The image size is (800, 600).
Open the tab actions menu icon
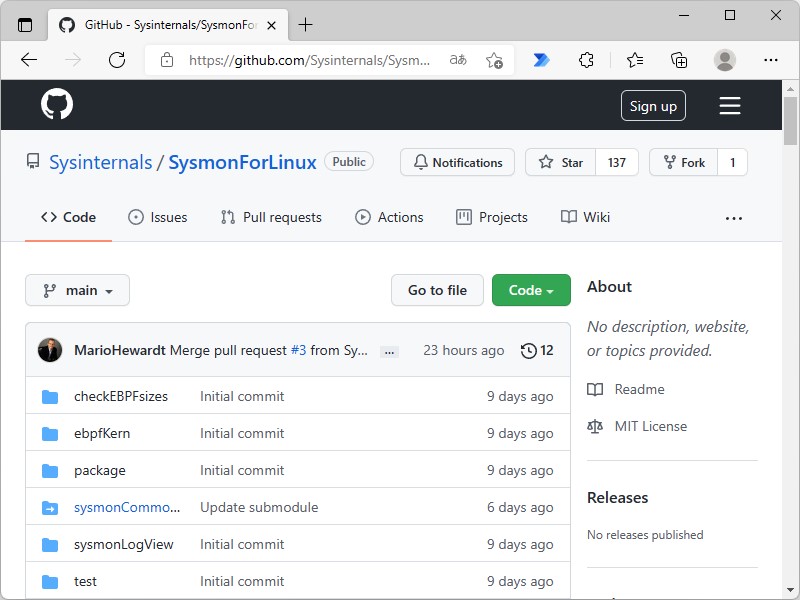pos(24,24)
